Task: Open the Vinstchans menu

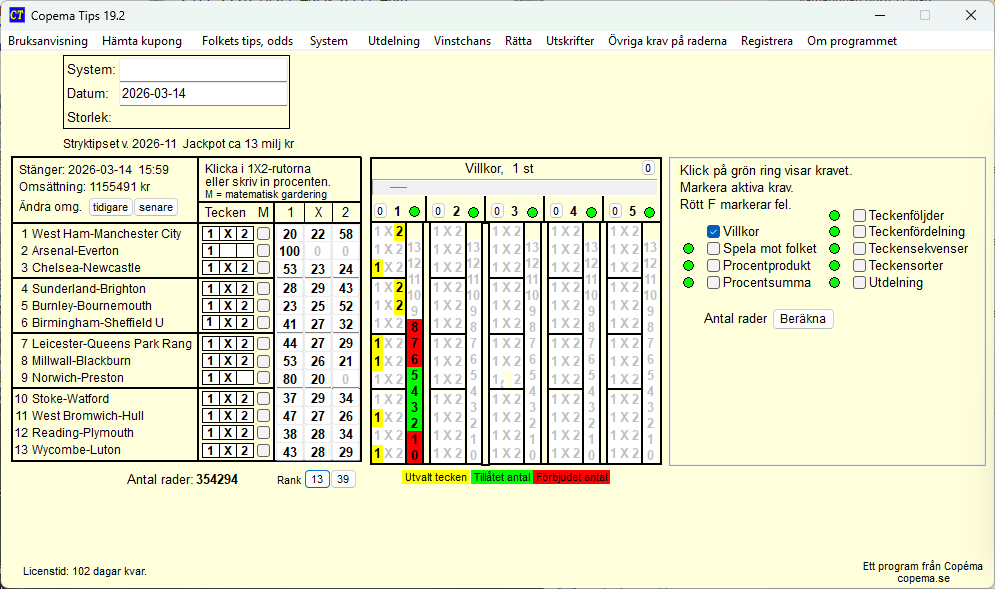Action: (462, 41)
